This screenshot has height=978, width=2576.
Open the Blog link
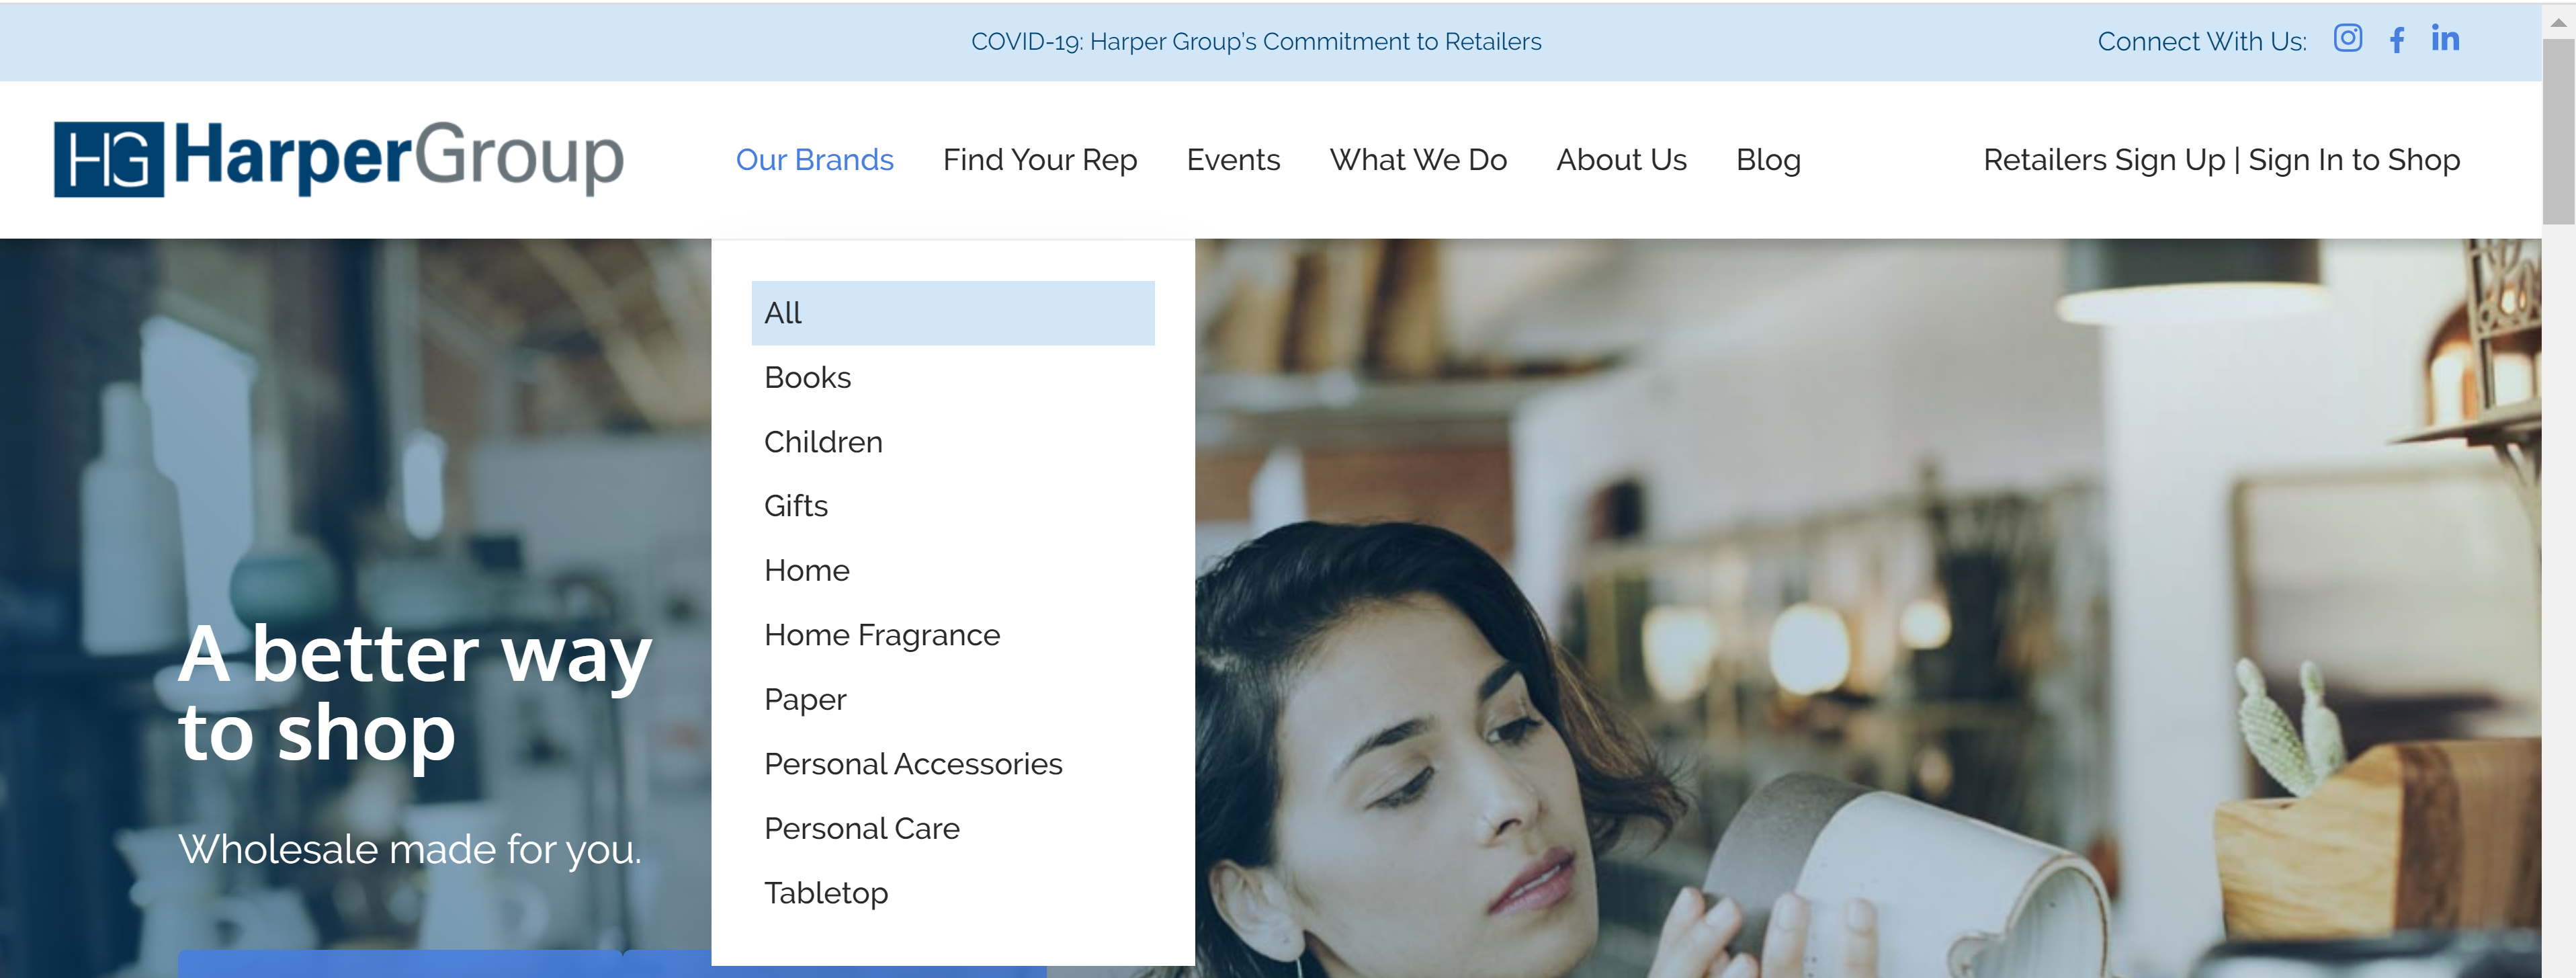(x=1768, y=160)
